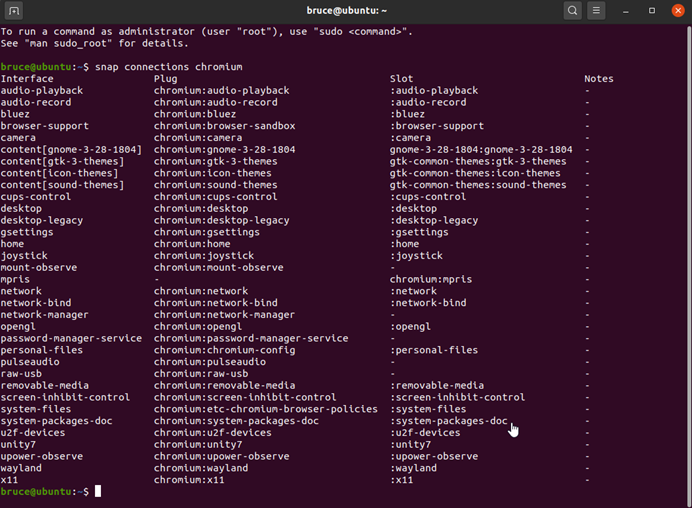The height and width of the screenshot is (508, 692).
Task: Maximize the terminal window
Action: [652, 11]
